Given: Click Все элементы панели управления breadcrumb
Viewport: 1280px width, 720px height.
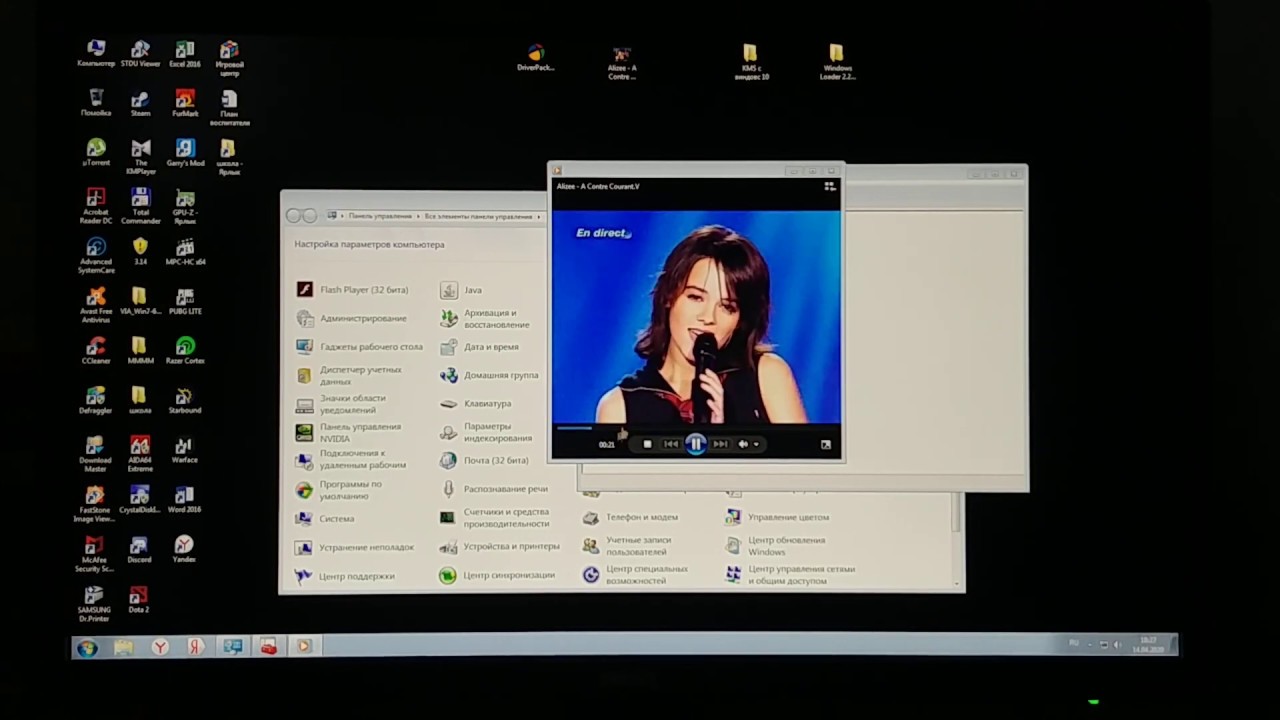Looking at the screenshot, I should coord(478,216).
